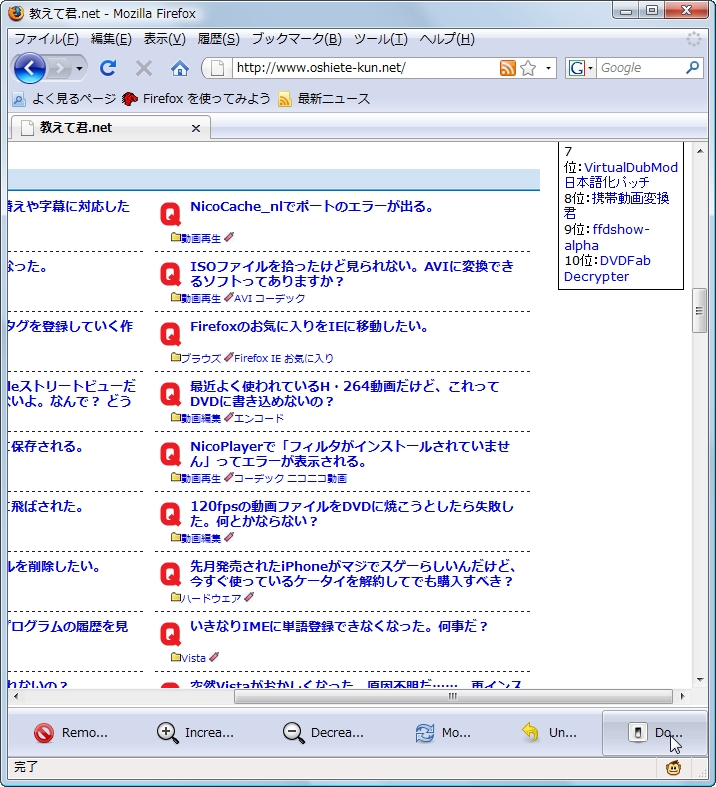Subscribe via the orange RSS feed icon
This screenshot has width=716, height=787.
[x=508, y=68]
